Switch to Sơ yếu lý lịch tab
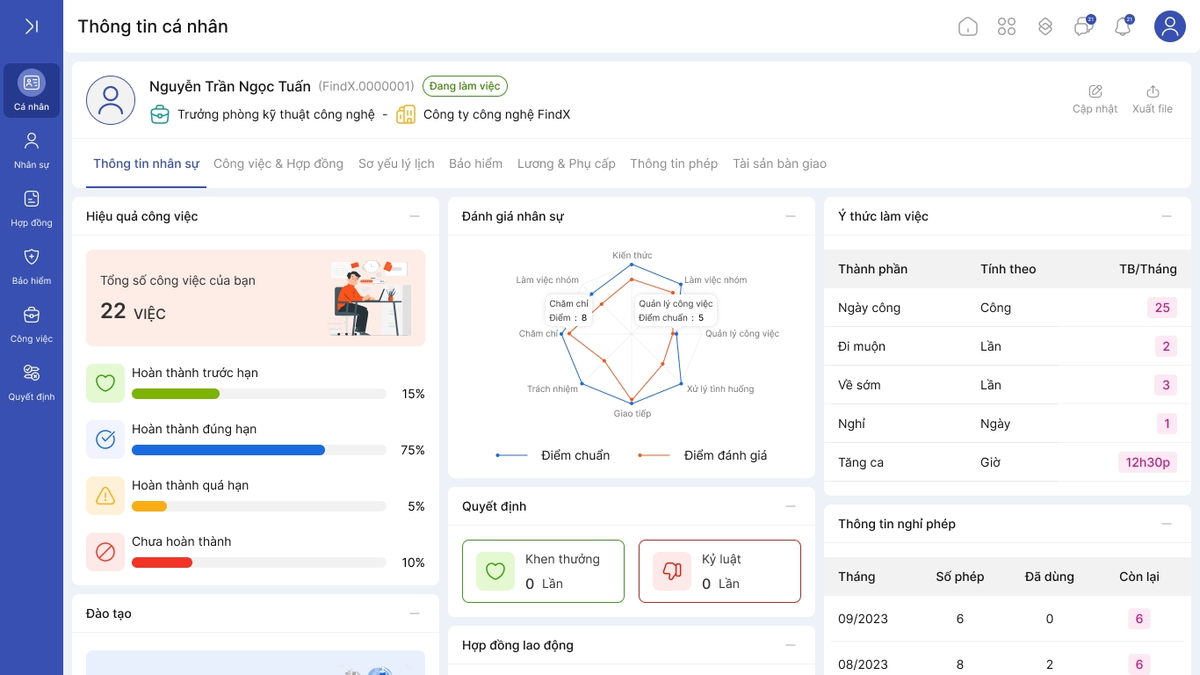This screenshot has width=1200, height=675. 396,164
